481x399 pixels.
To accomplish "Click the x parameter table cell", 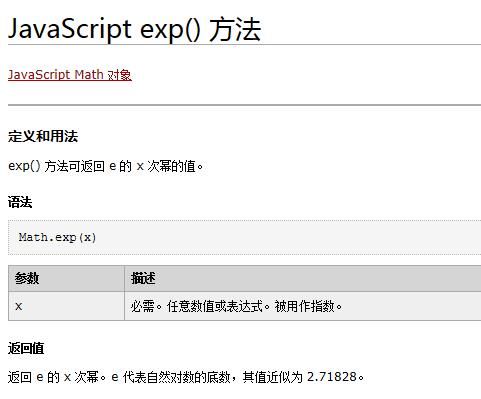I will 66,306.
